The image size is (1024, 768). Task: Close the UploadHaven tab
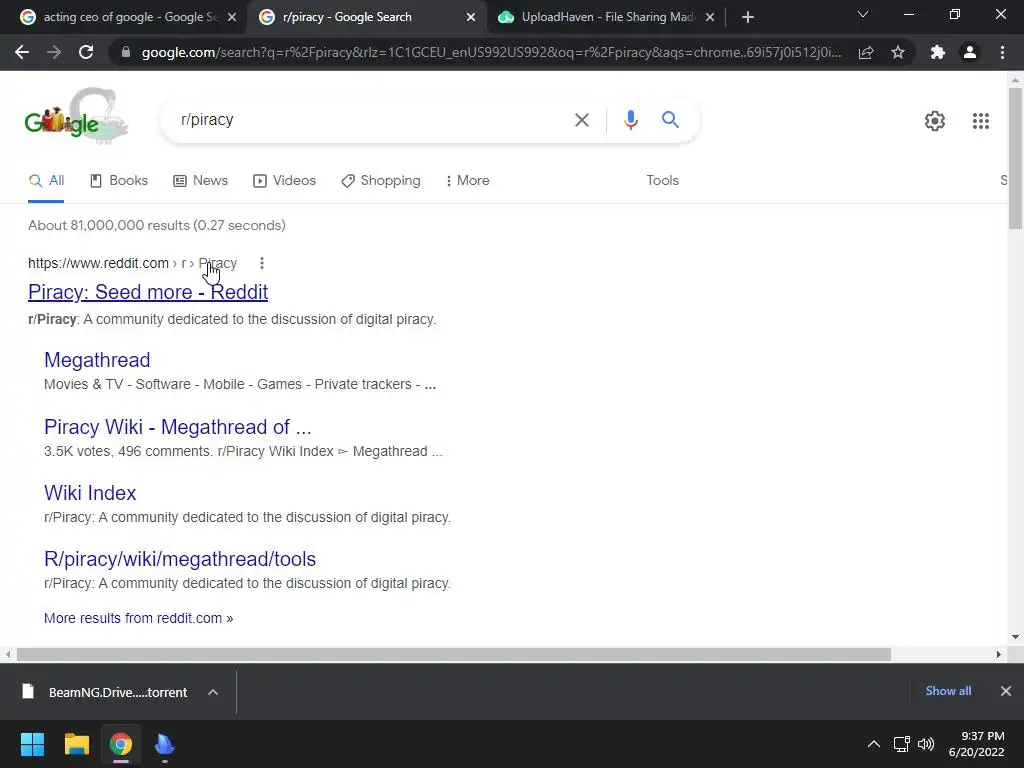click(x=710, y=17)
